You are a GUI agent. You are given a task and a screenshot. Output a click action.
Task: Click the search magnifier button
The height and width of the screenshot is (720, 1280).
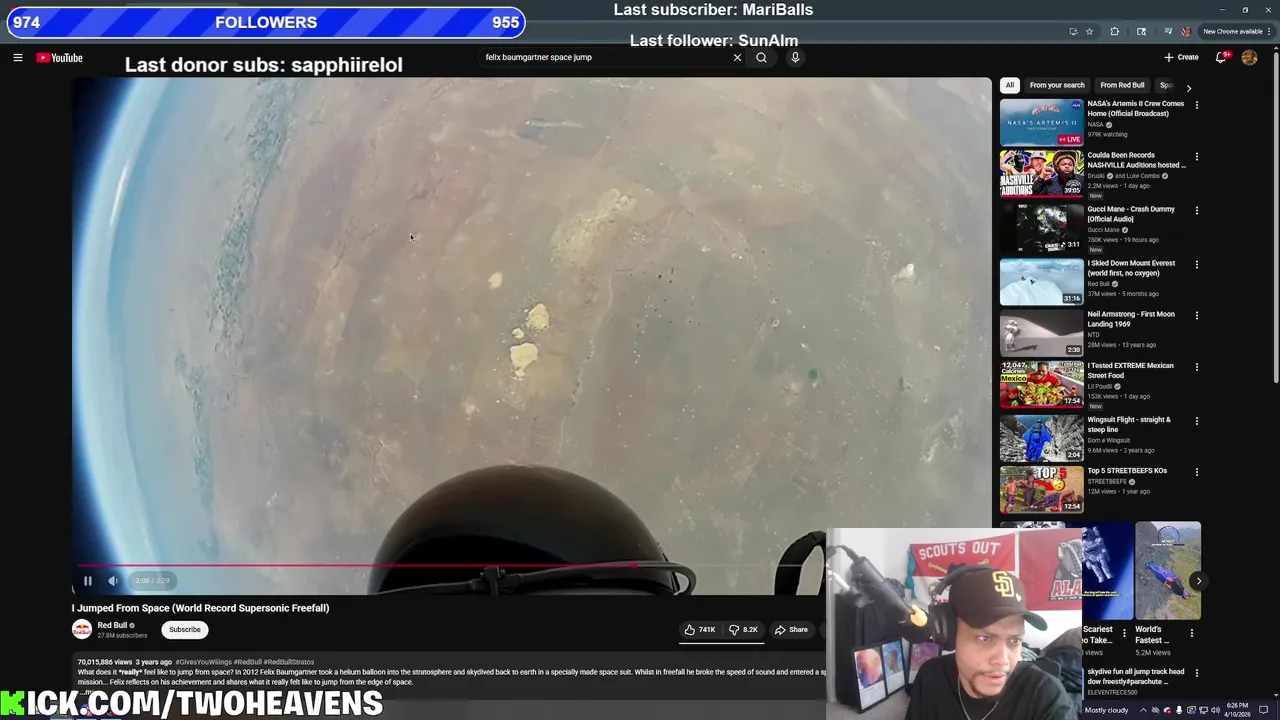[x=761, y=57]
